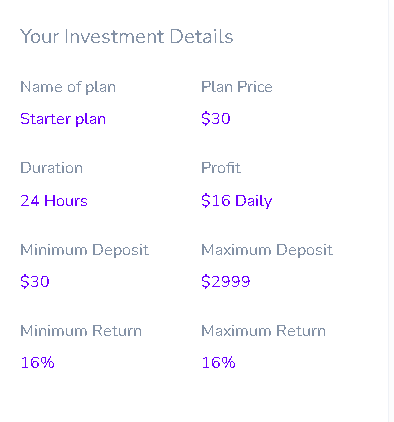
Task: Select the Minimum Deposit label
Action: 84,250
